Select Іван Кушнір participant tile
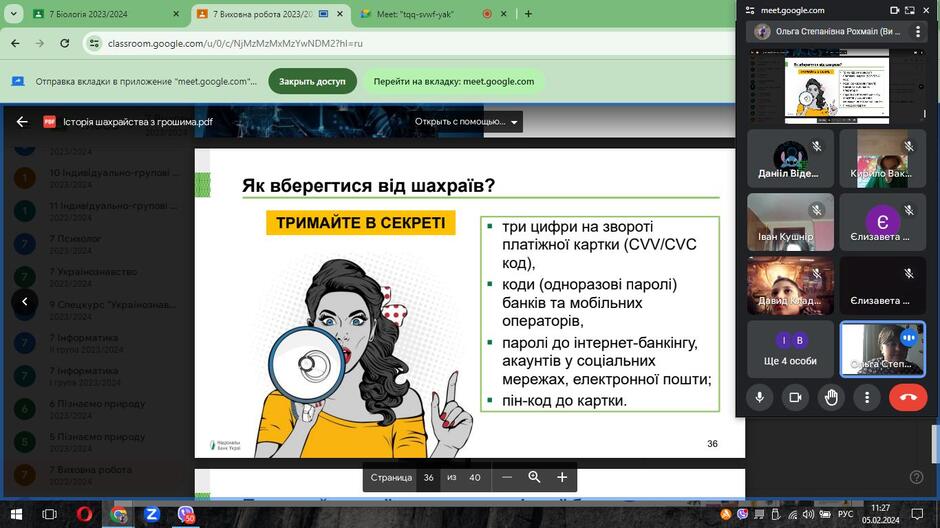The image size is (940, 528). (791, 222)
